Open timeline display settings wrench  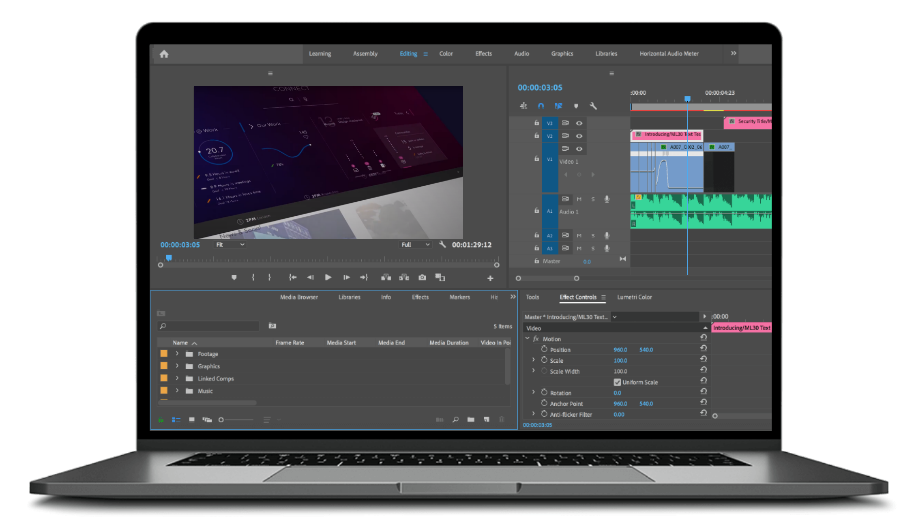click(x=593, y=105)
